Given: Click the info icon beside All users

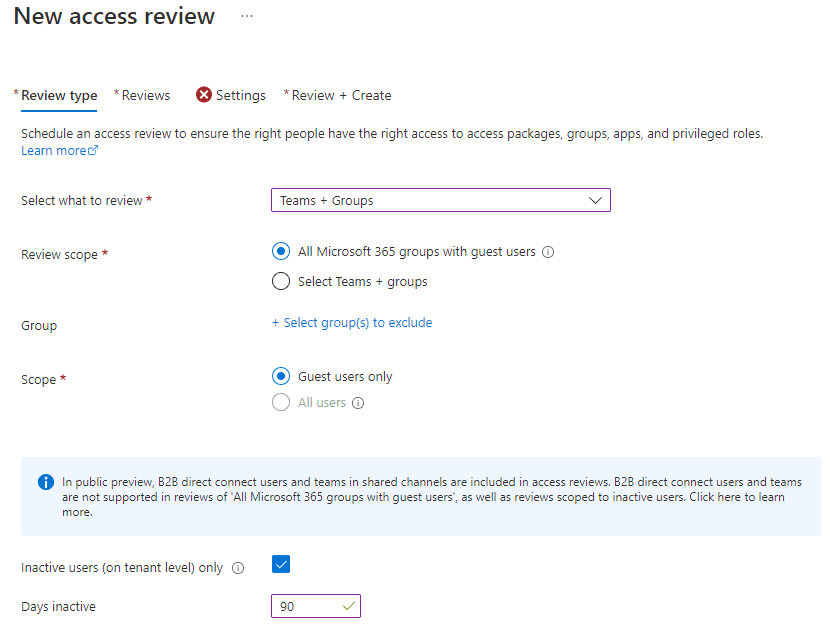Looking at the screenshot, I should coord(358,403).
